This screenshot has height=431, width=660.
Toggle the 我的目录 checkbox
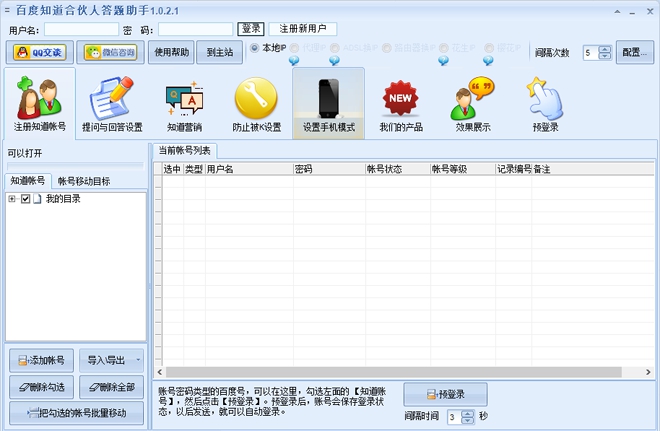[25, 199]
